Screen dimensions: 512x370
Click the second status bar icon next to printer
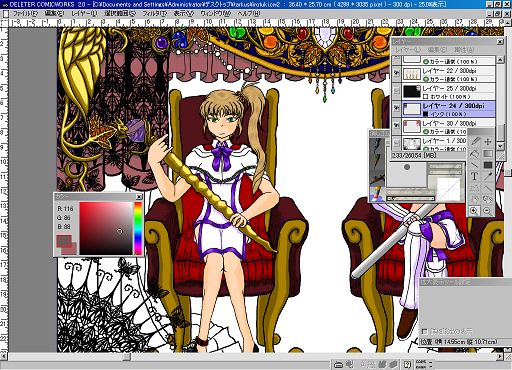click(x=350, y=365)
